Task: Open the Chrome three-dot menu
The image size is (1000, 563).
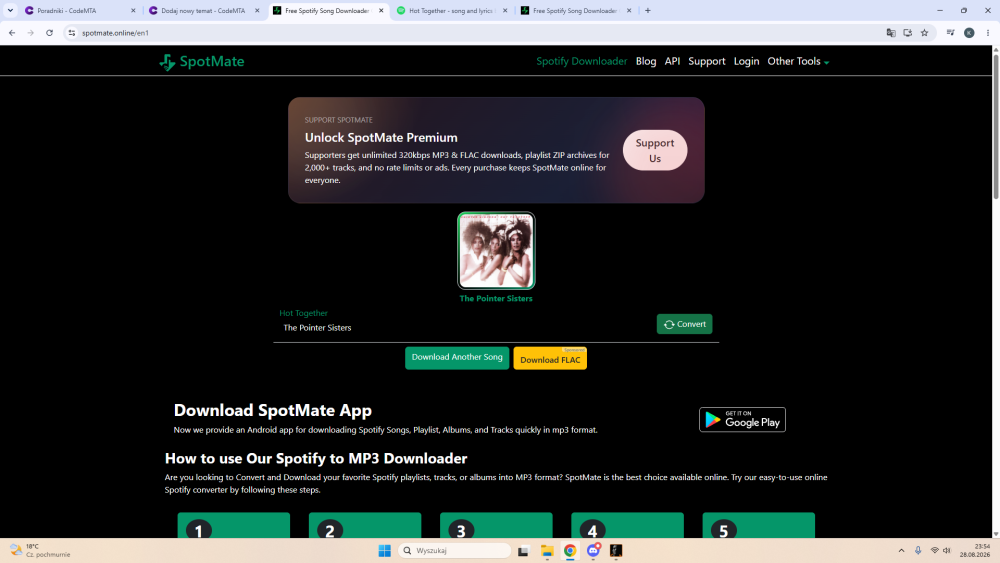Action: 988,33
